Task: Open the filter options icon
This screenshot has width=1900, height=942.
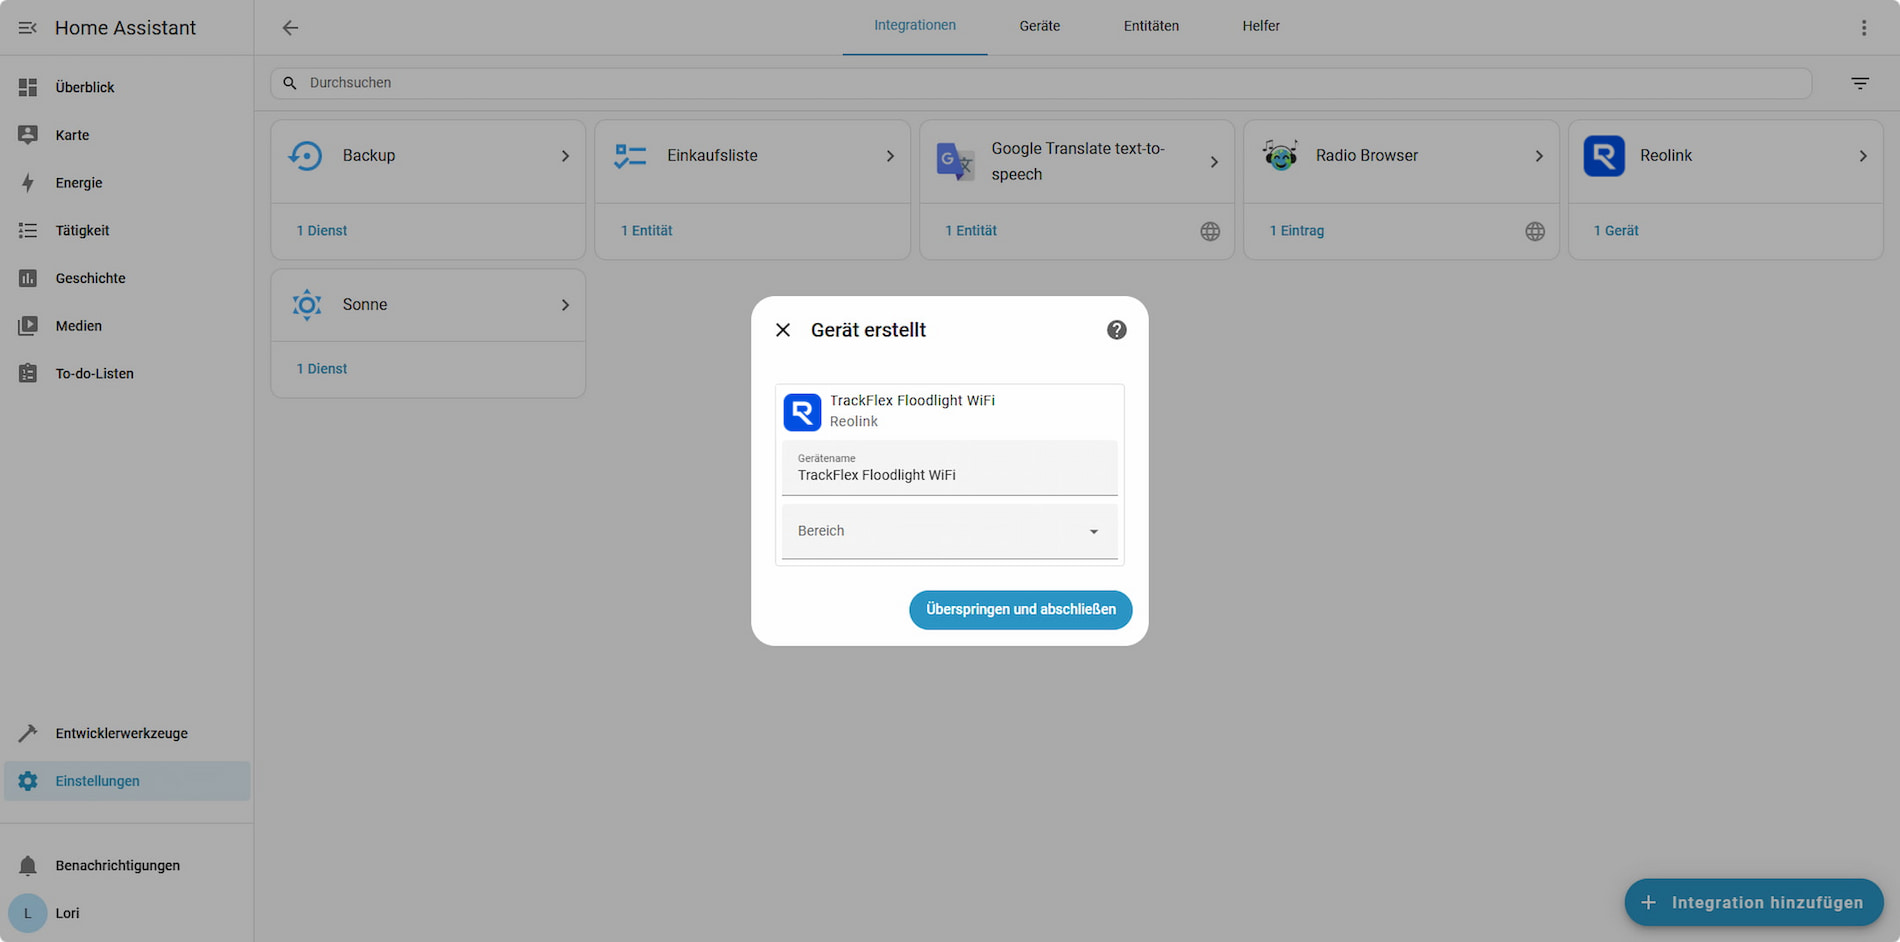Action: (1860, 83)
